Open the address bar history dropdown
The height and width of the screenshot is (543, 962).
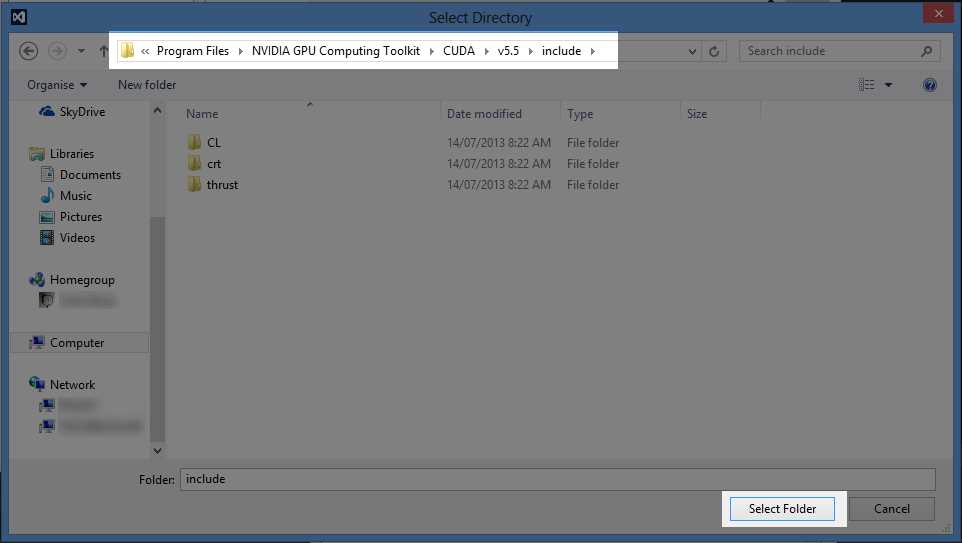point(692,52)
